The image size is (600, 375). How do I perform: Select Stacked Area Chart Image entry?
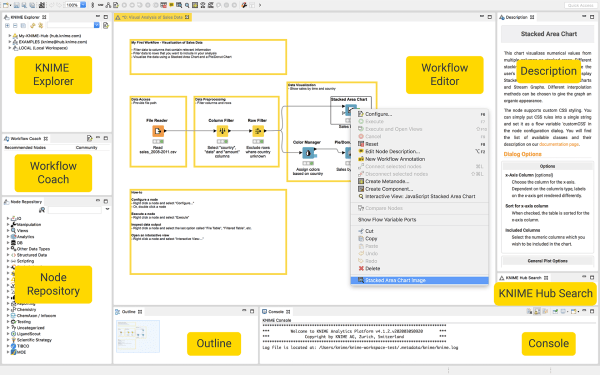click(419, 280)
